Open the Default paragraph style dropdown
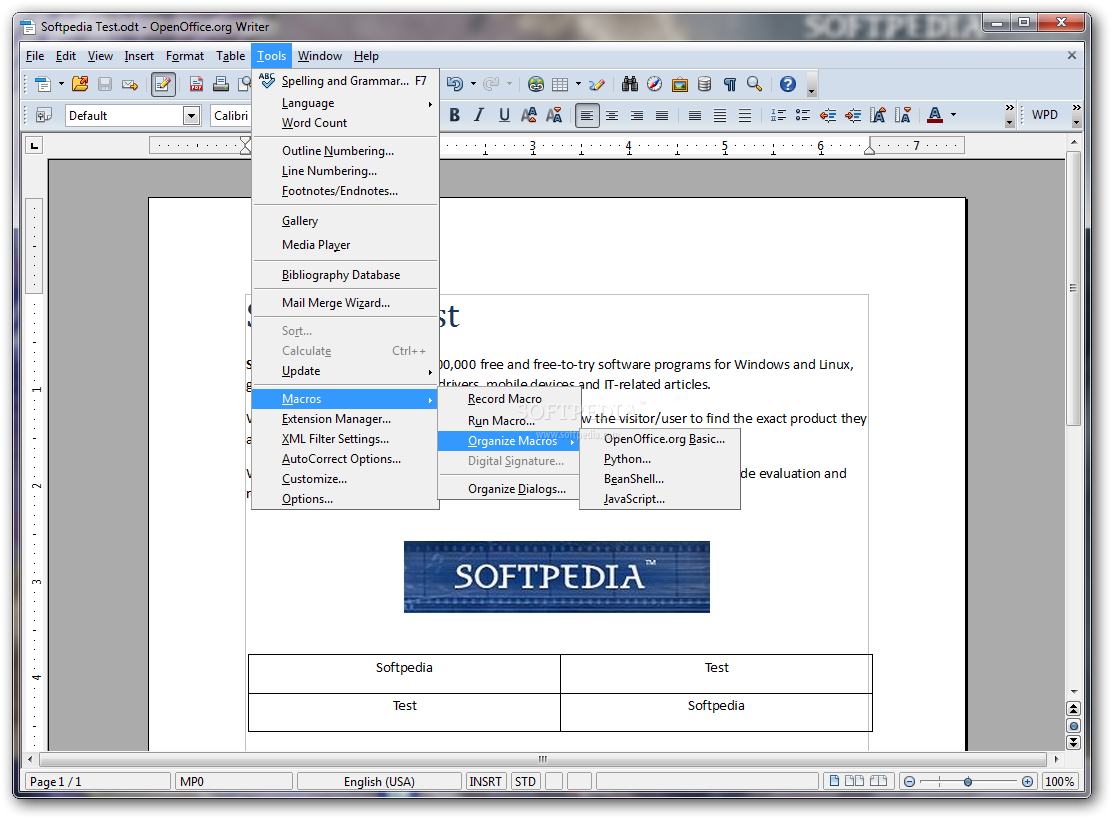 point(191,116)
